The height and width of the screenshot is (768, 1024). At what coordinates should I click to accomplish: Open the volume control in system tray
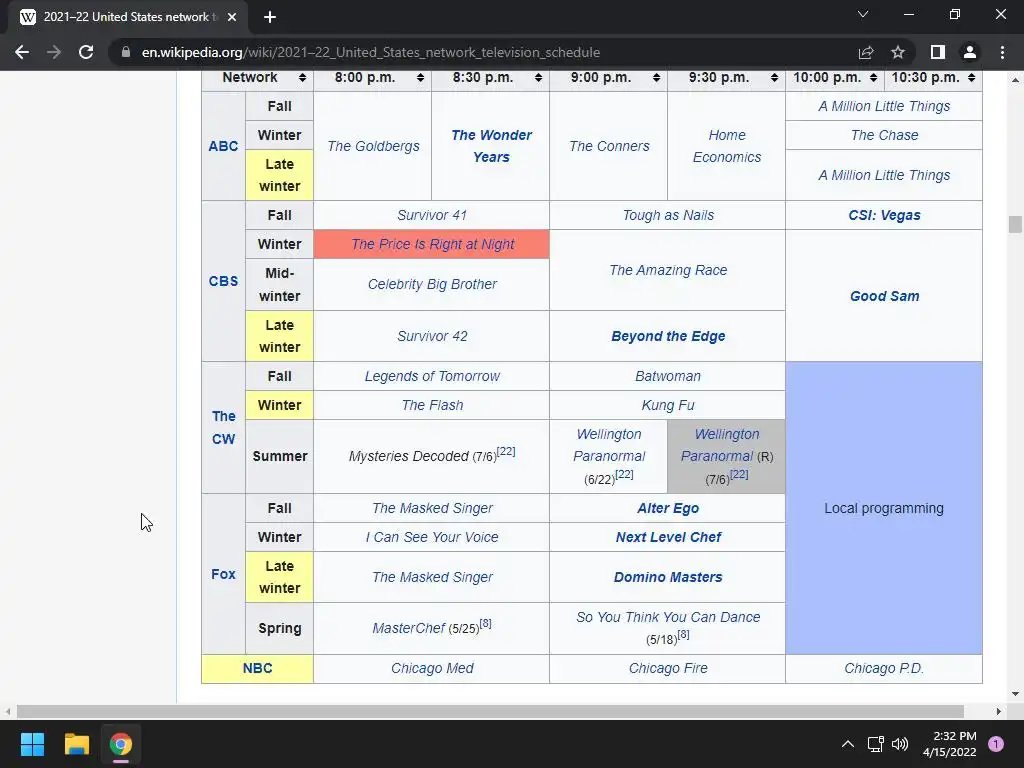(900, 744)
